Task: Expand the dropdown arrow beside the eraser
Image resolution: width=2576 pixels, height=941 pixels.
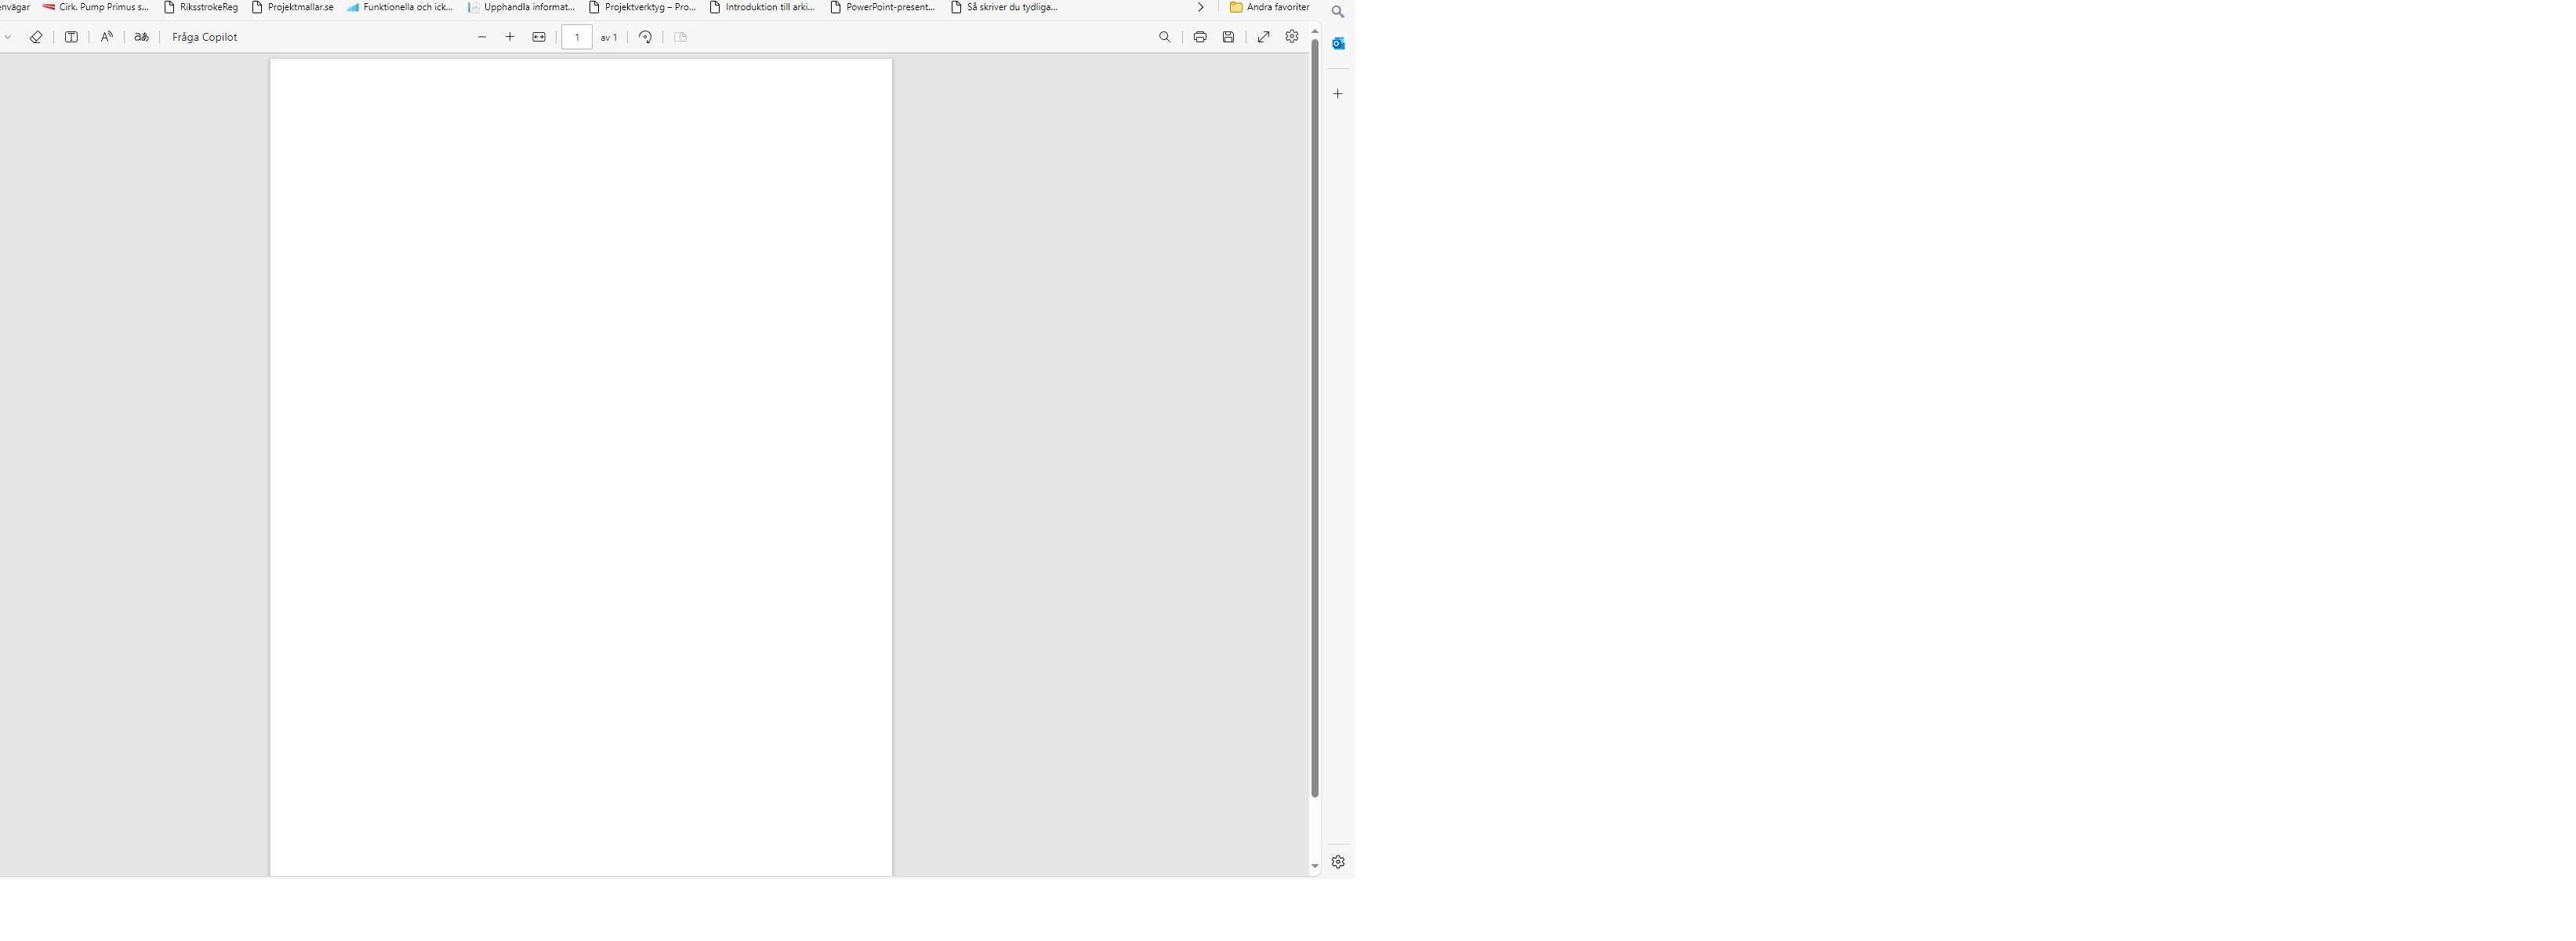Action: click(x=8, y=37)
